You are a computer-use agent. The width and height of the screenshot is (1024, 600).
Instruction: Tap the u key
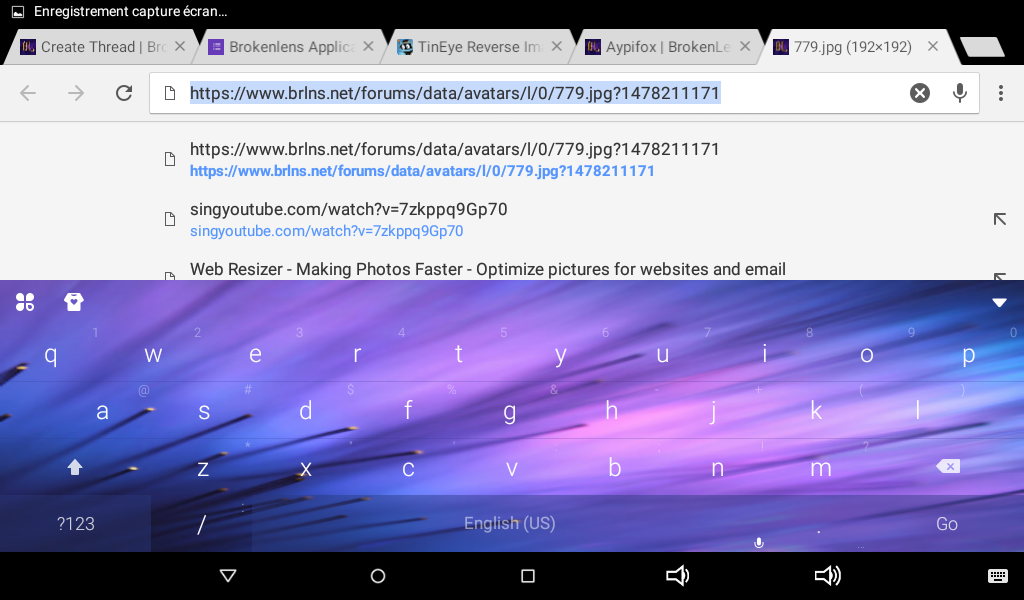tap(663, 354)
